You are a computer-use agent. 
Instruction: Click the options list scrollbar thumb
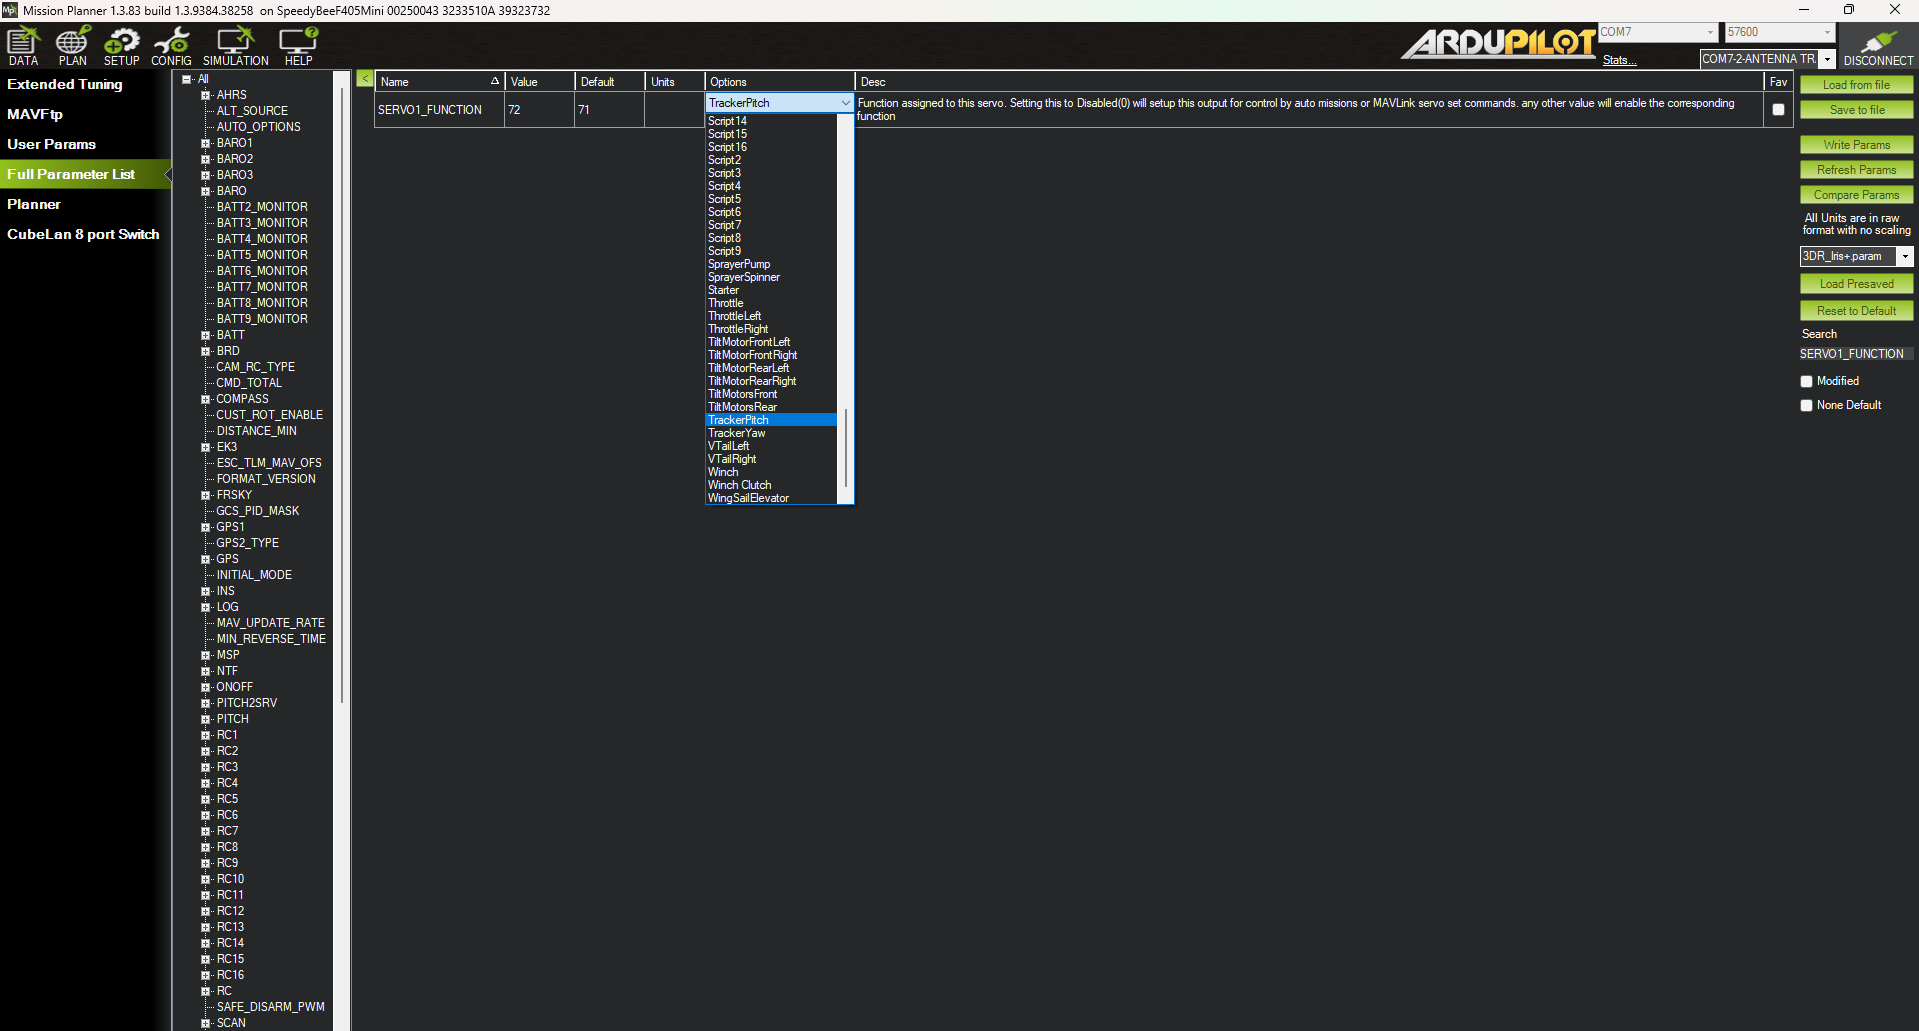pos(846,448)
